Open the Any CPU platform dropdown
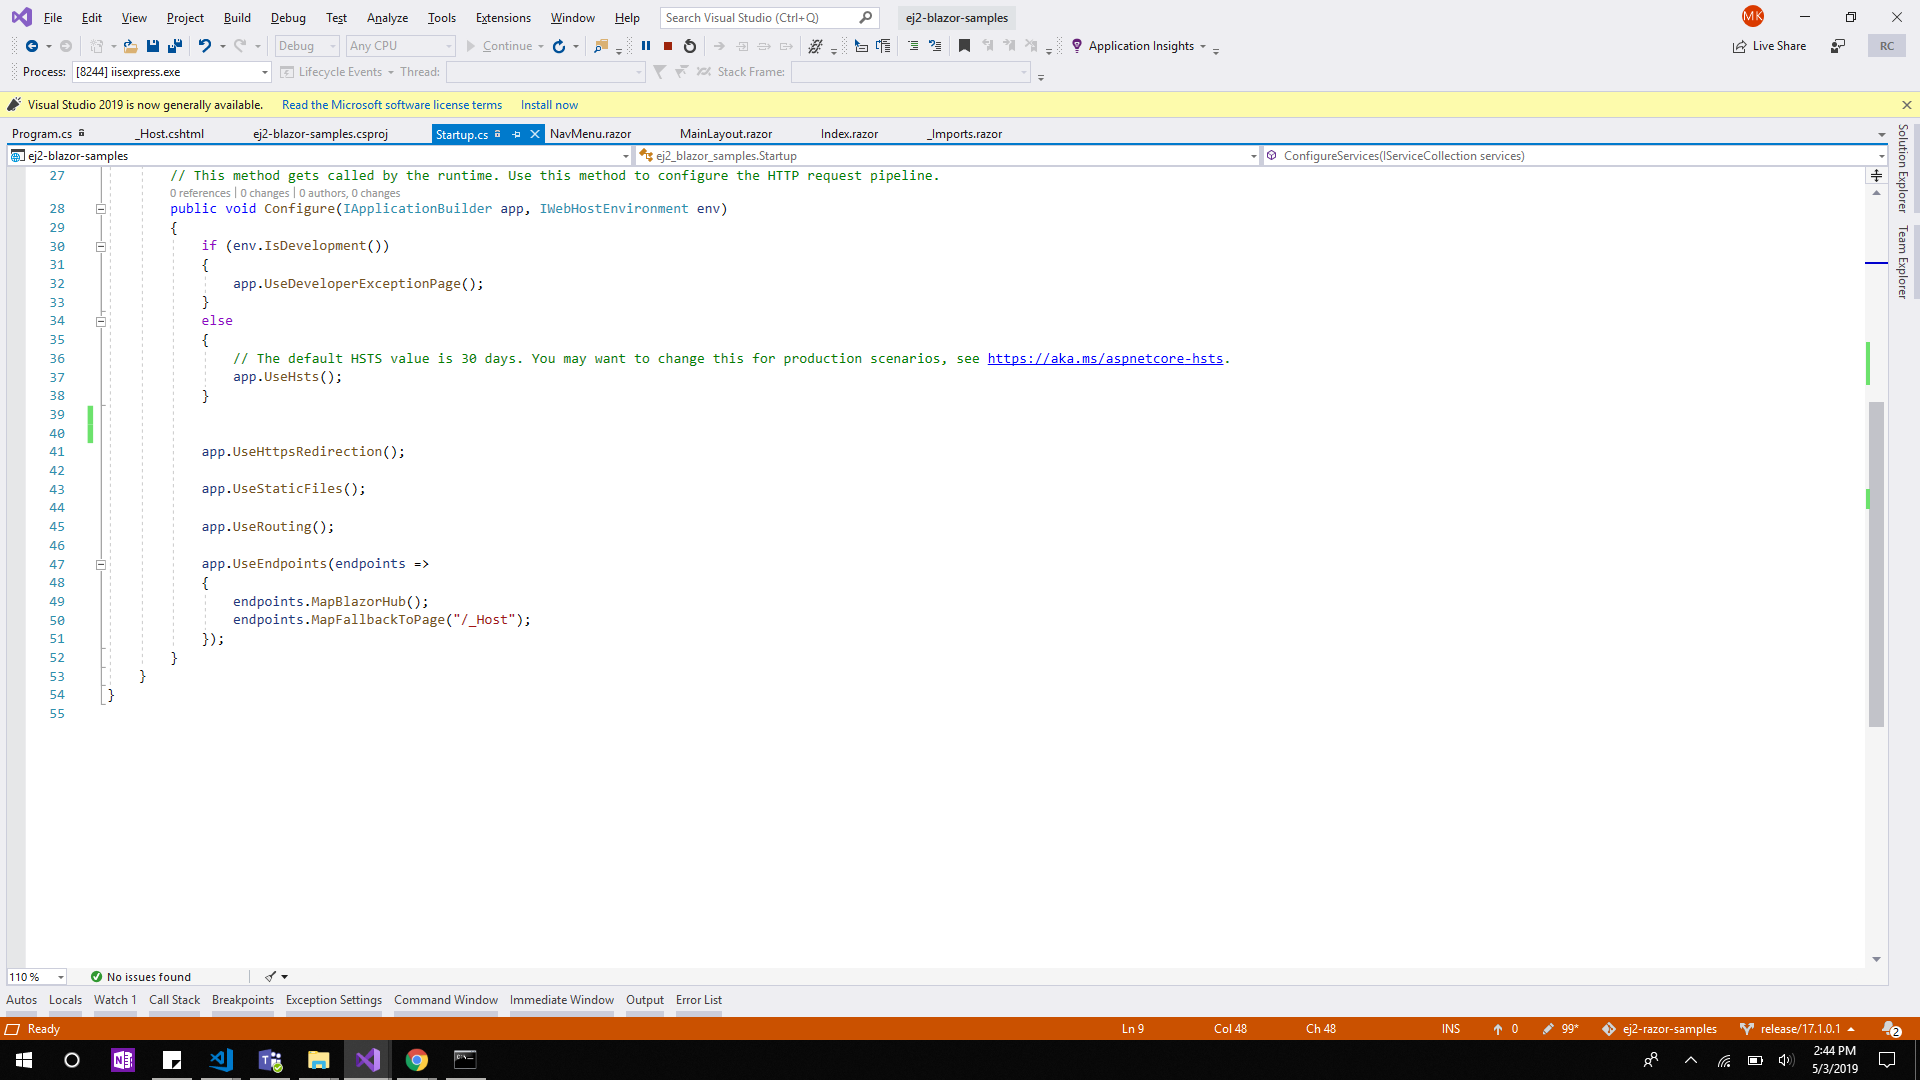The image size is (1920, 1080). (400, 45)
